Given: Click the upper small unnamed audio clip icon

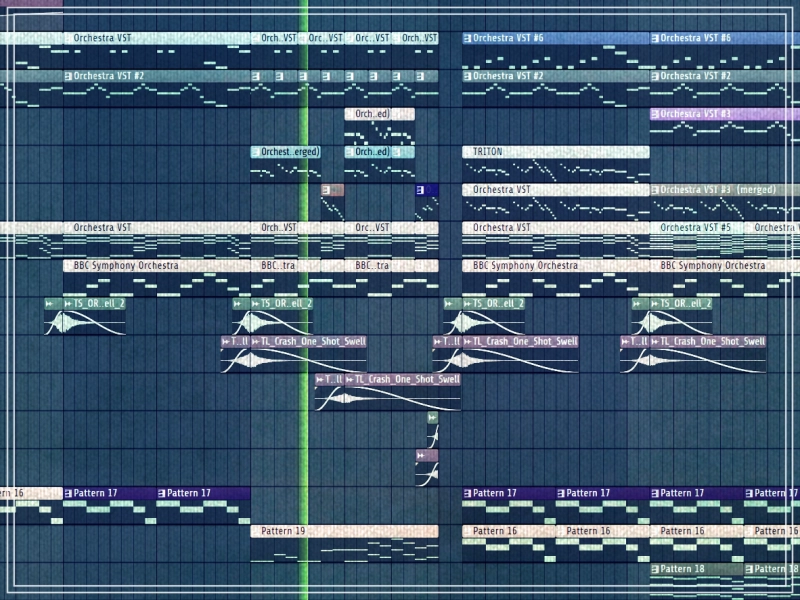Looking at the screenshot, I should [432, 417].
